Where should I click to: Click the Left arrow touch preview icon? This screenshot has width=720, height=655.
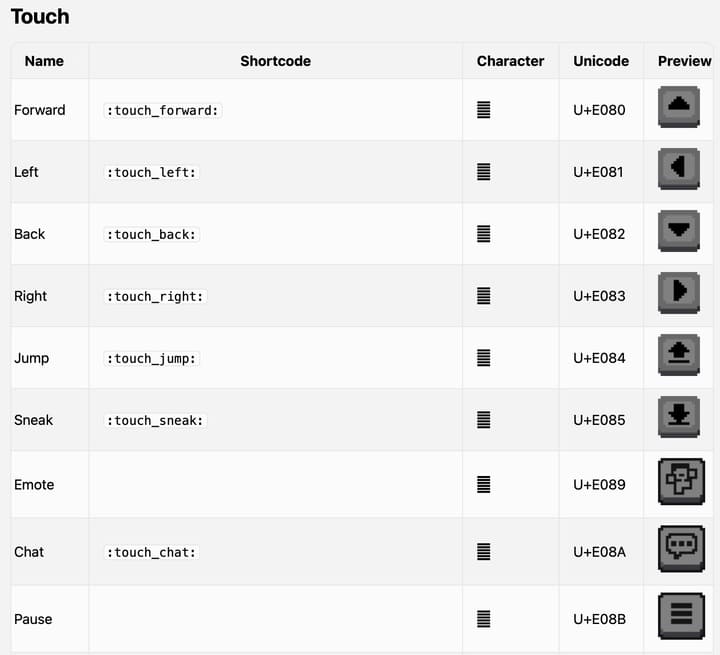(x=679, y=168)
